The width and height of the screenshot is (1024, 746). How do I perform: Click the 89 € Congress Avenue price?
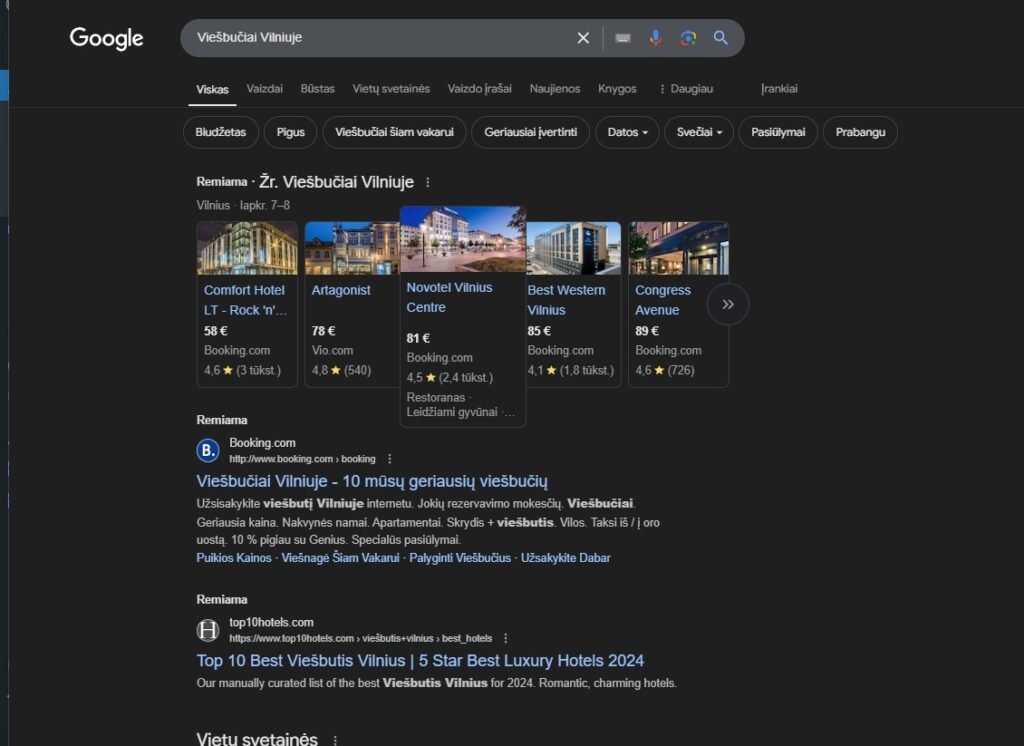[647, 331]
